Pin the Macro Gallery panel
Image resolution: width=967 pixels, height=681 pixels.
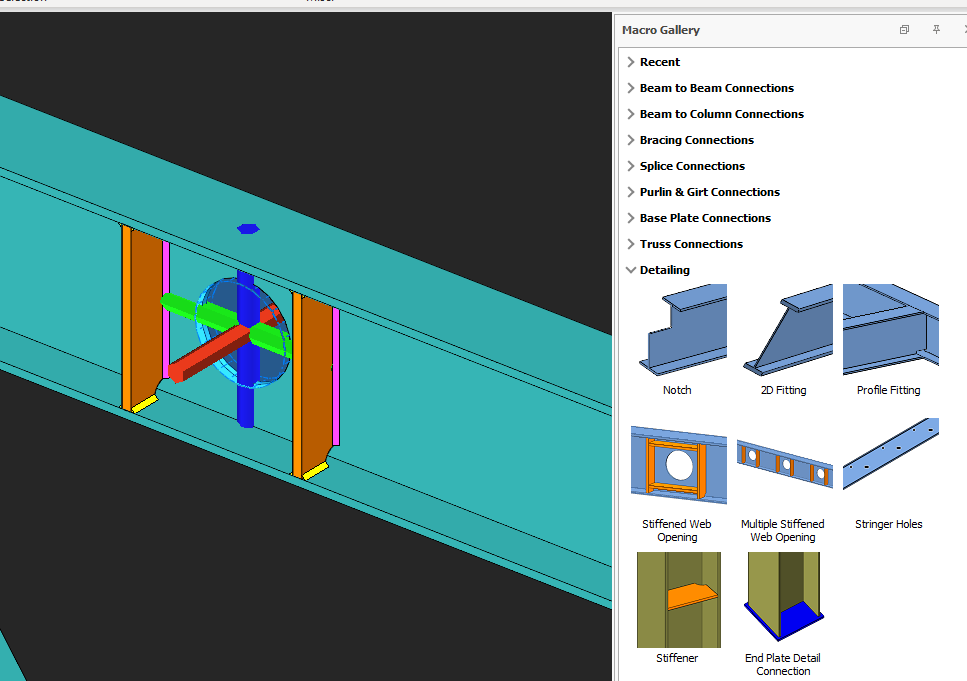click(x=936, y=30)
